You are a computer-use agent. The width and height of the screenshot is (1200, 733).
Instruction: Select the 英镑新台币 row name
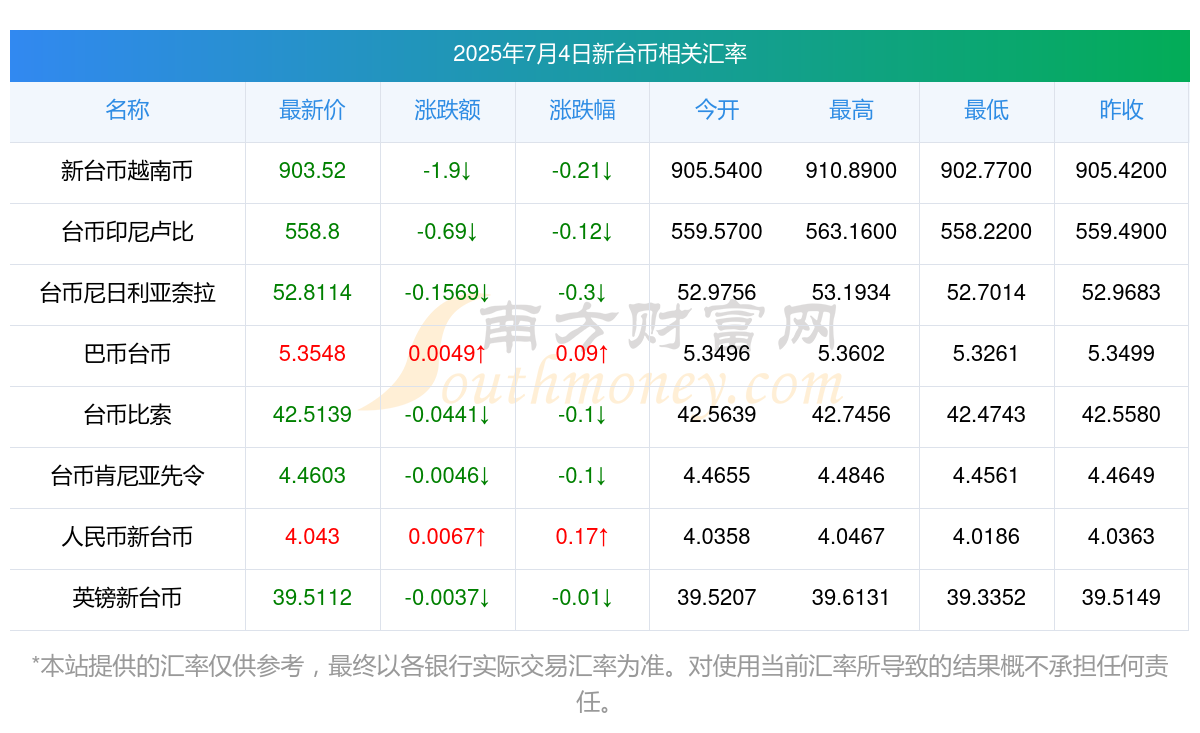click(x=127, y=598)
